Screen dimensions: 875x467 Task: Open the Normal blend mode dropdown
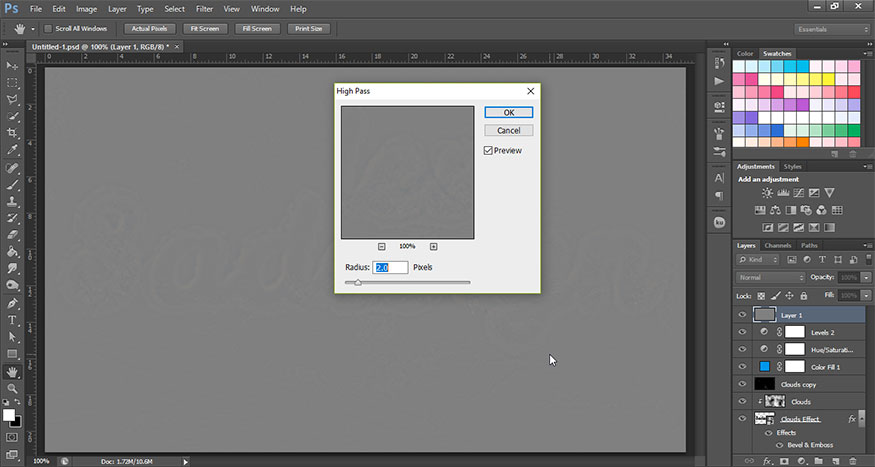[770, 277]
